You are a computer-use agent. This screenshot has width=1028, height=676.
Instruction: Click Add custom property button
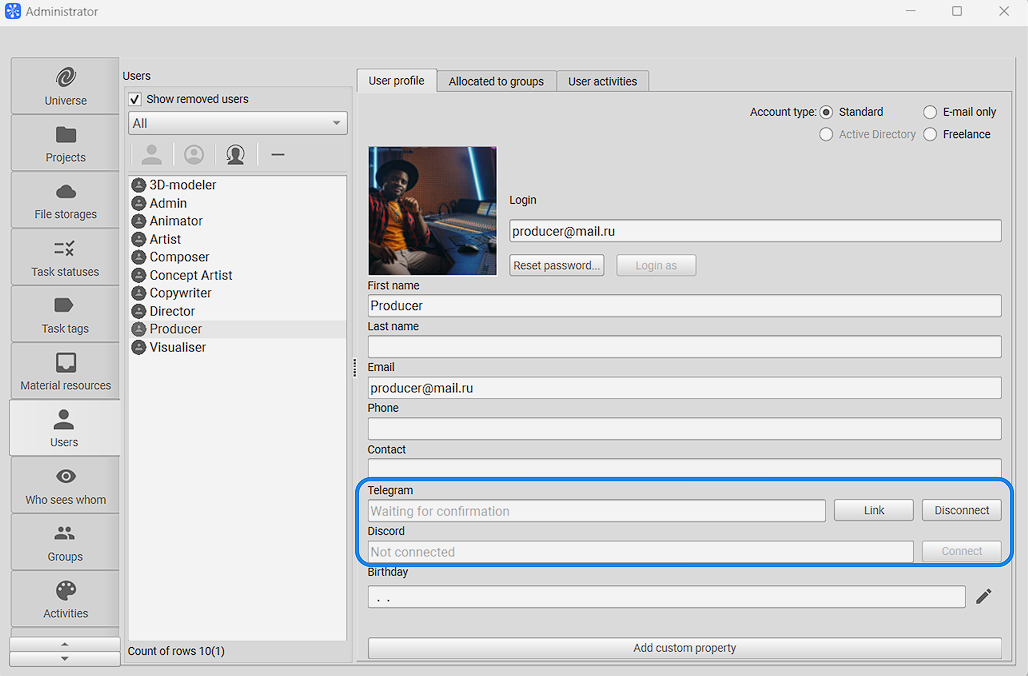(684, 648)
